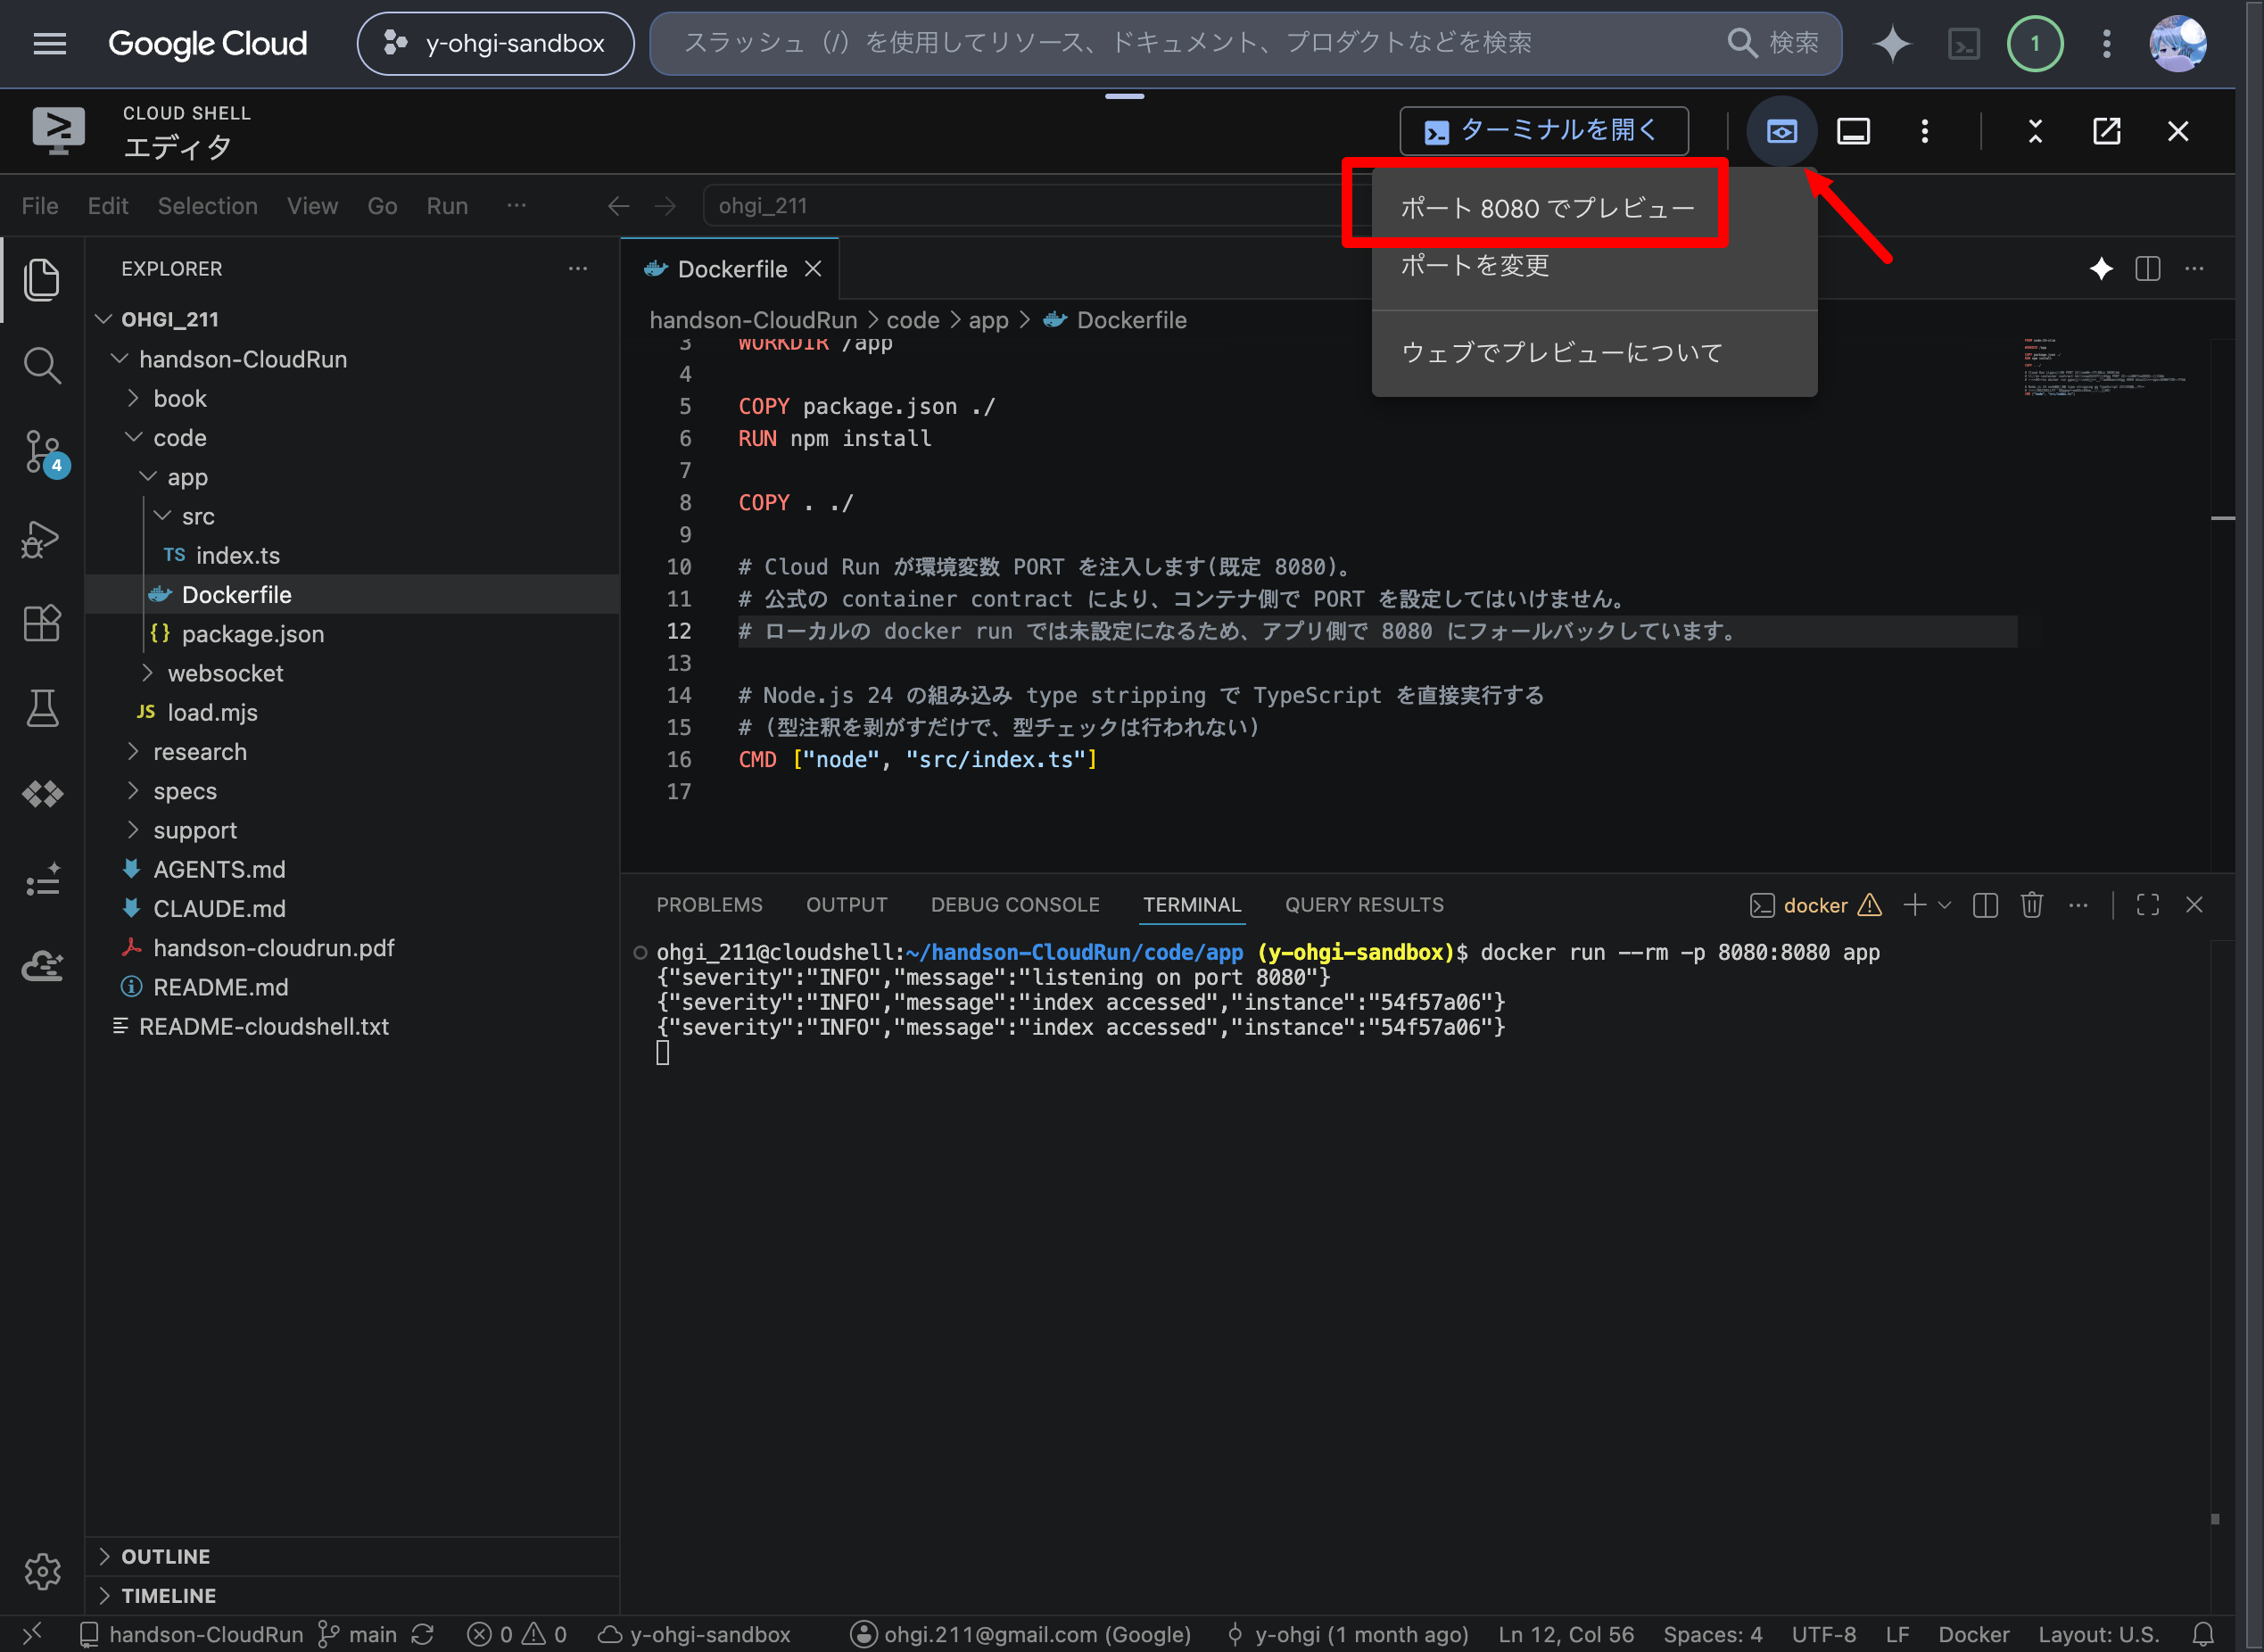Open the Explorer view in activity bar
The image size is (2264, 1652).
pos(42,279)
